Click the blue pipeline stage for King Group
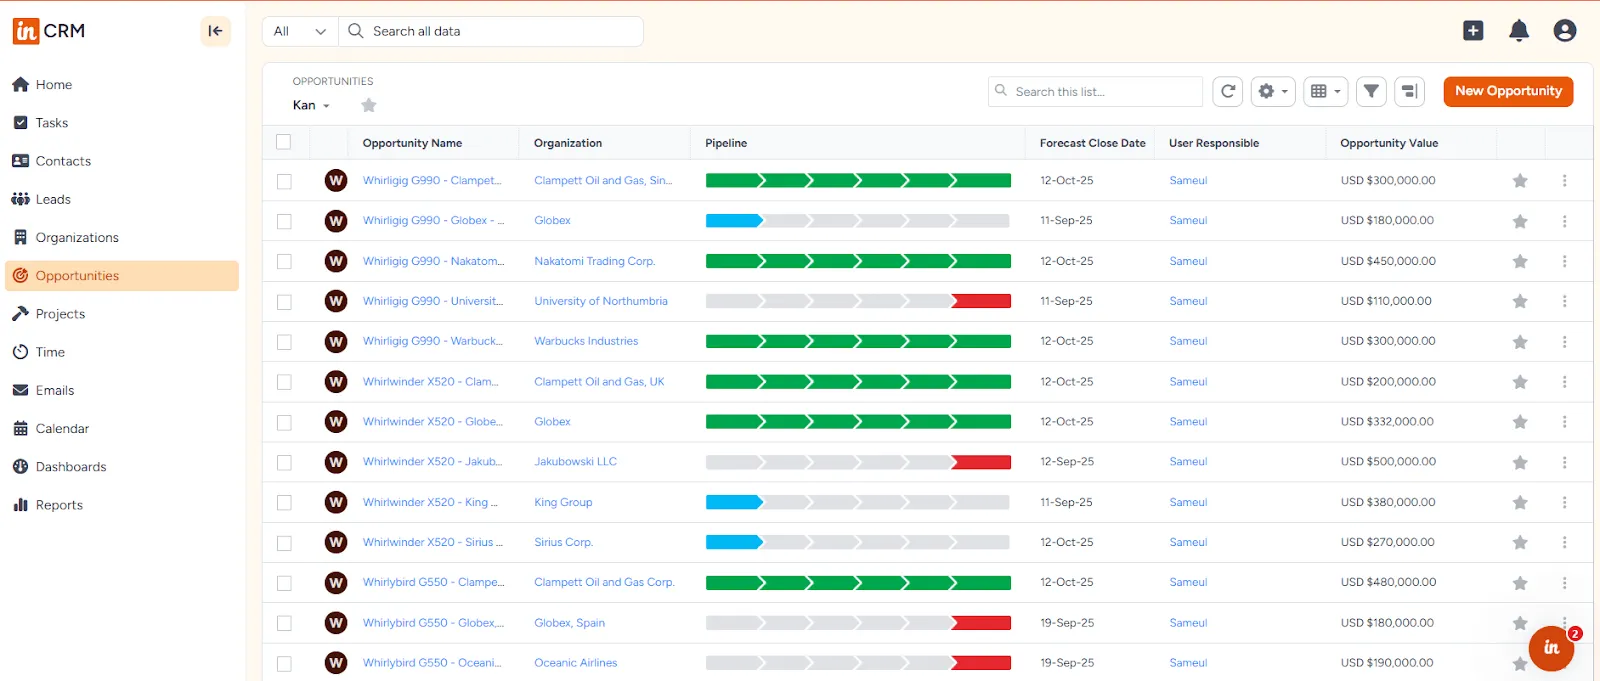Screen dimensions: 1600x681 pos(733,502)
